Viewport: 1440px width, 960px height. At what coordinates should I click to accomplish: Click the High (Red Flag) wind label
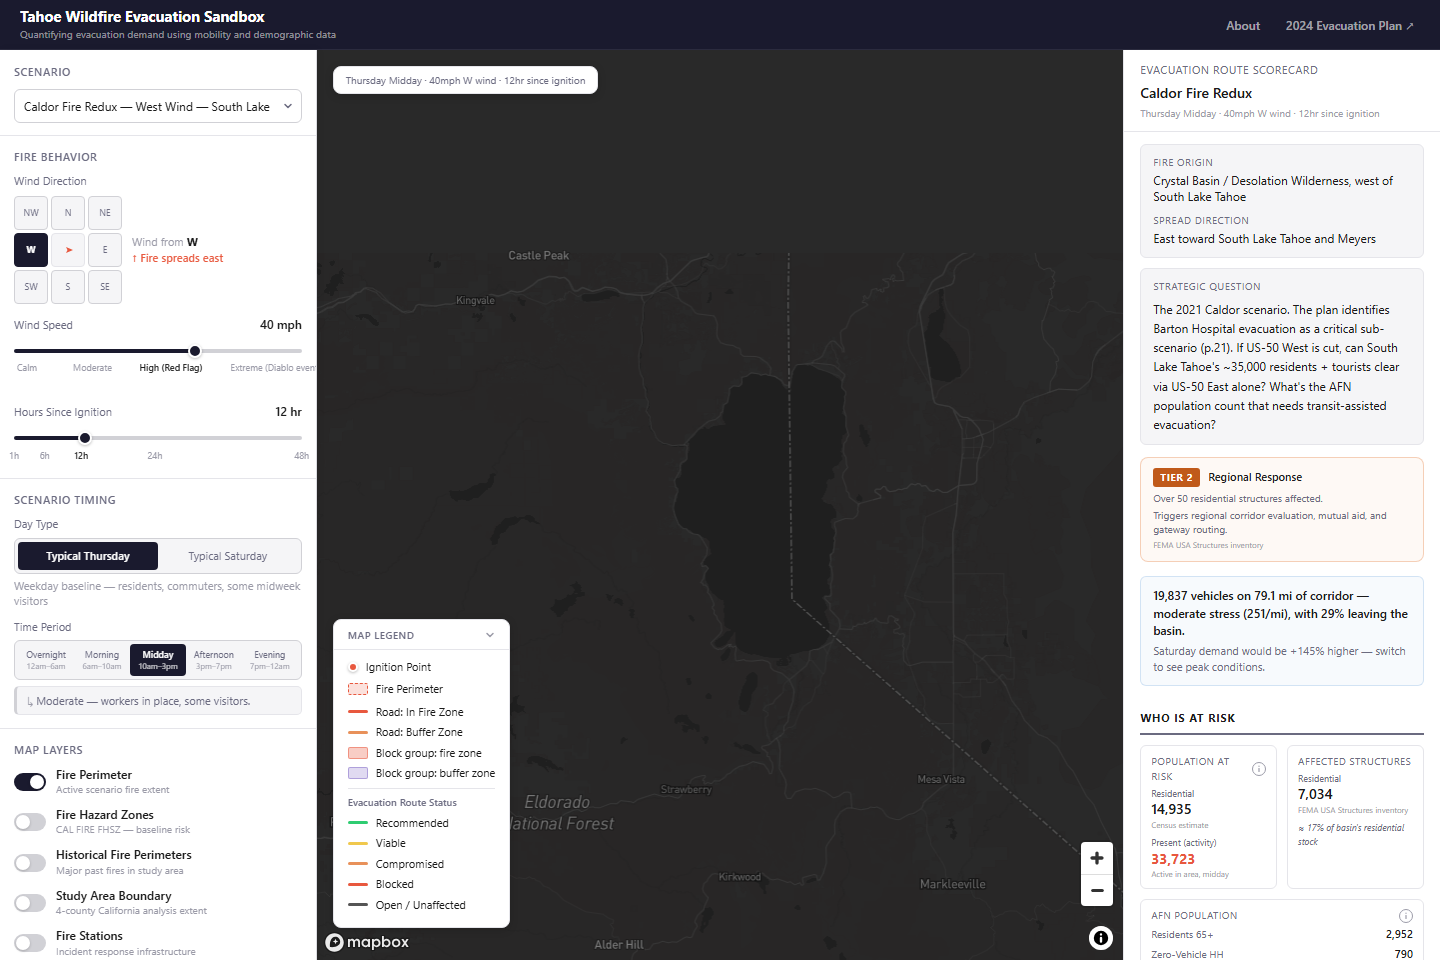point(171,368)
